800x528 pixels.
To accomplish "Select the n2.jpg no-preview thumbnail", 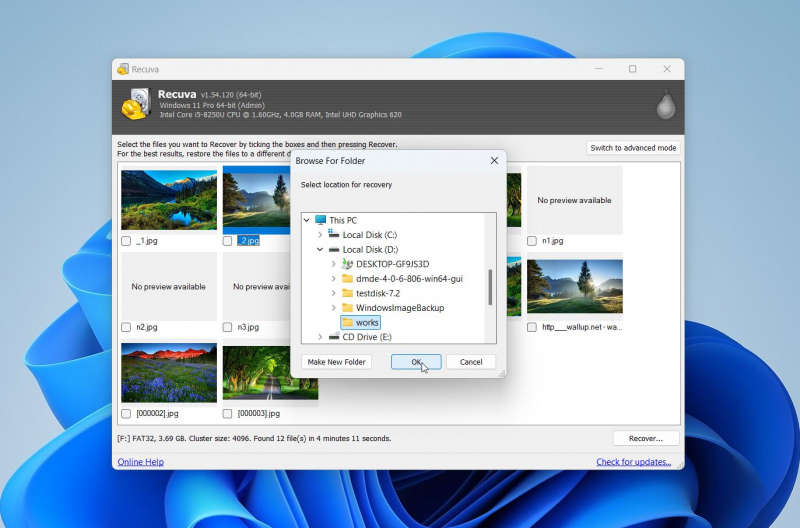I will tap(169, 287).
